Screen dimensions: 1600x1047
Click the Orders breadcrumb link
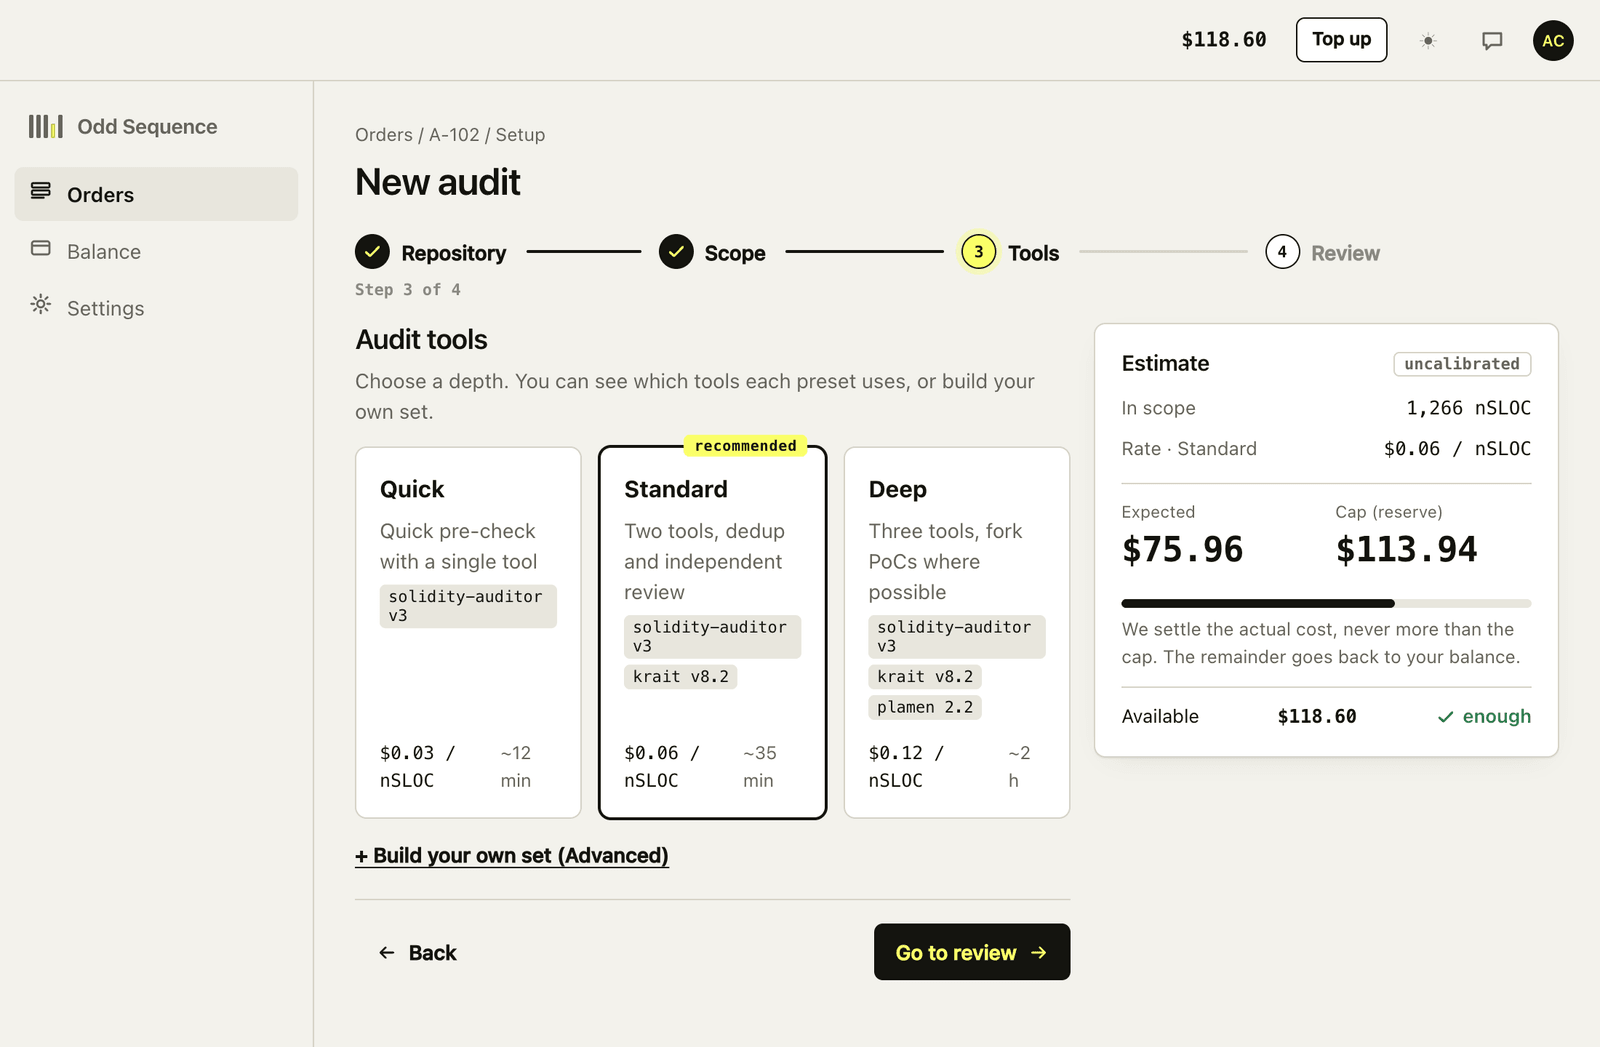coord(384,135)
